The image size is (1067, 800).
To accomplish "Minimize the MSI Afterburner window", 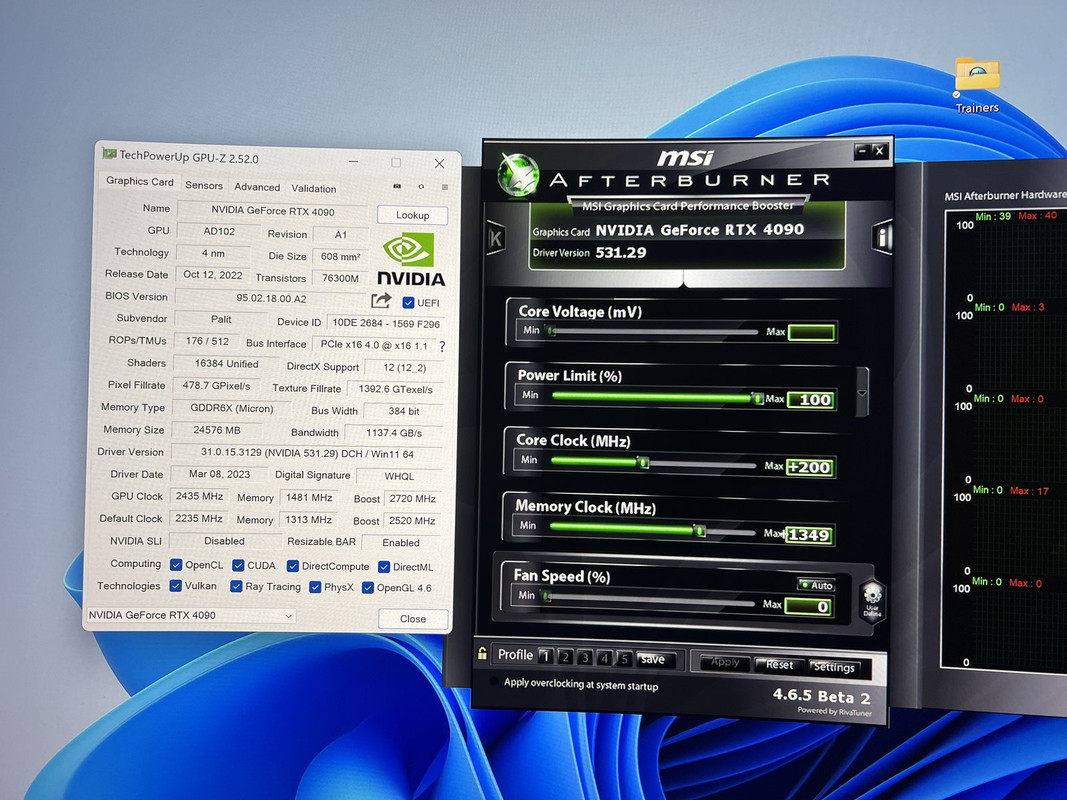I will coord(861,150).
